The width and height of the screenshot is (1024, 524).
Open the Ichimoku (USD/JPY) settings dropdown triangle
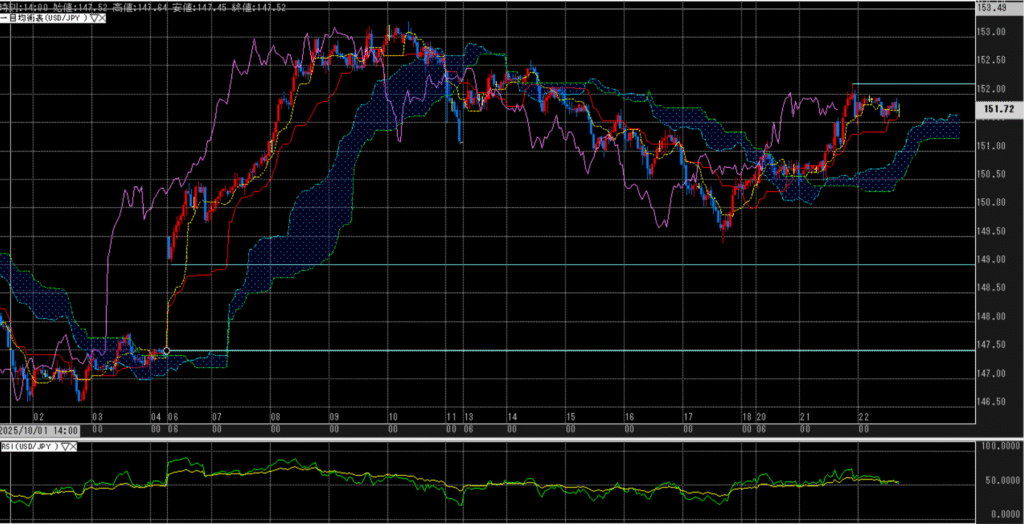click(x=93, y=18)
